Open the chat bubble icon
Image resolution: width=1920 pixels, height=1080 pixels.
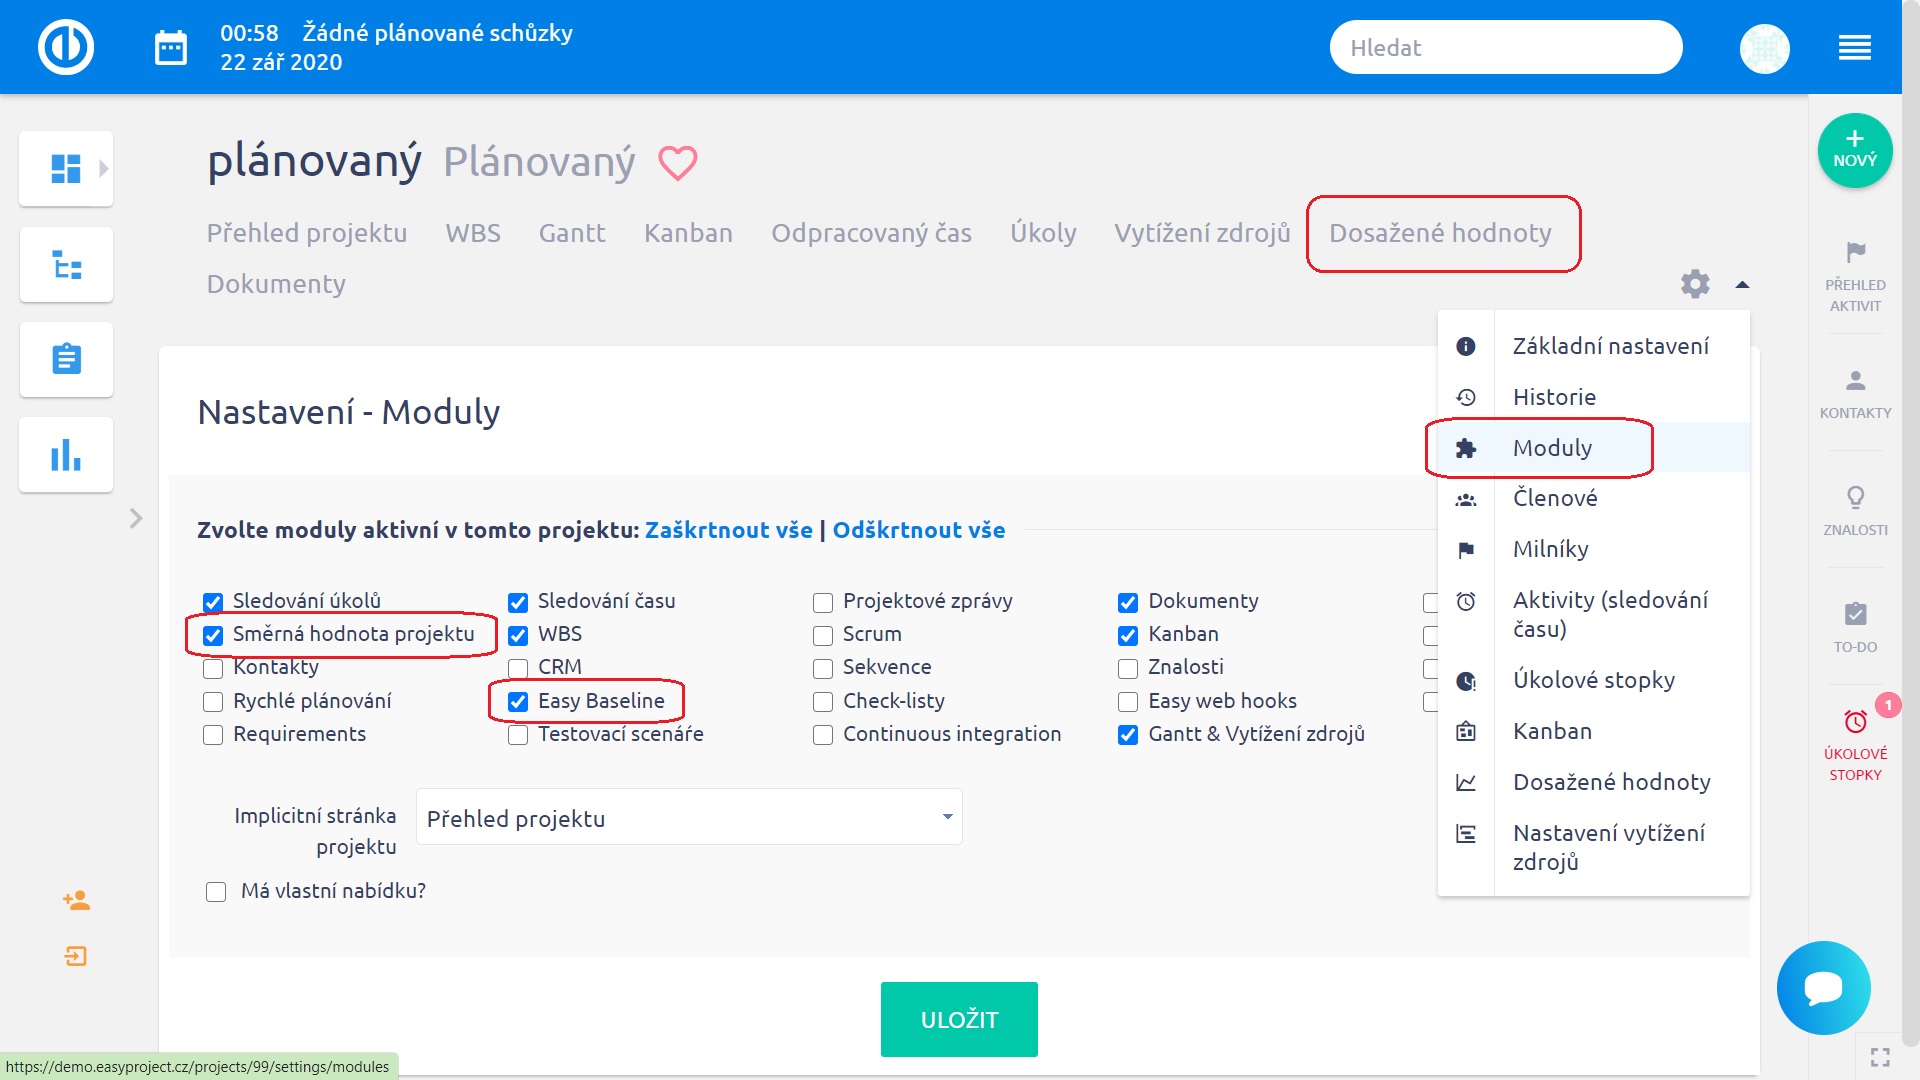1823,988
